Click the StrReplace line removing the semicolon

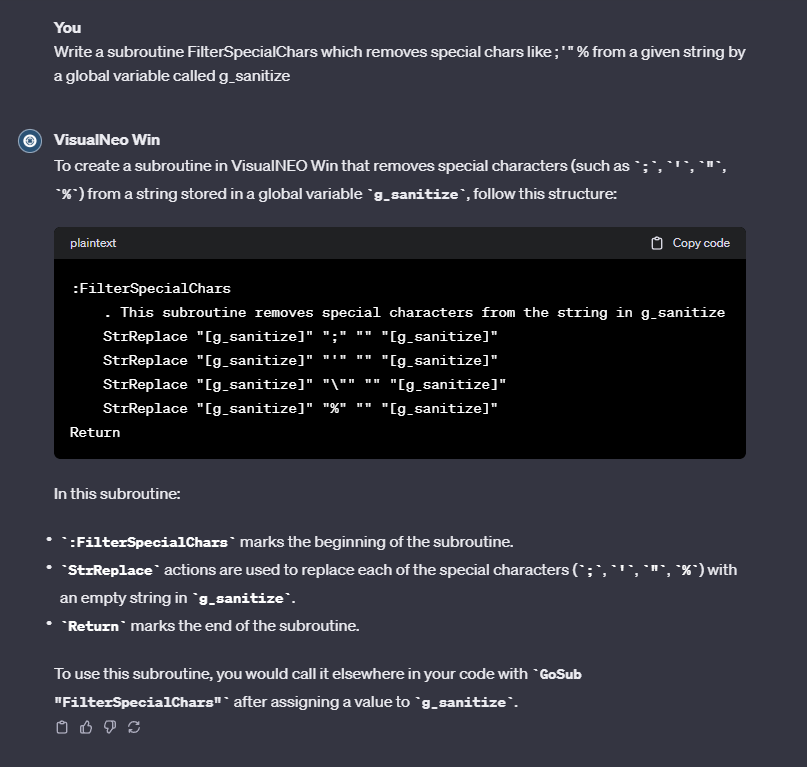coord(300,336)
